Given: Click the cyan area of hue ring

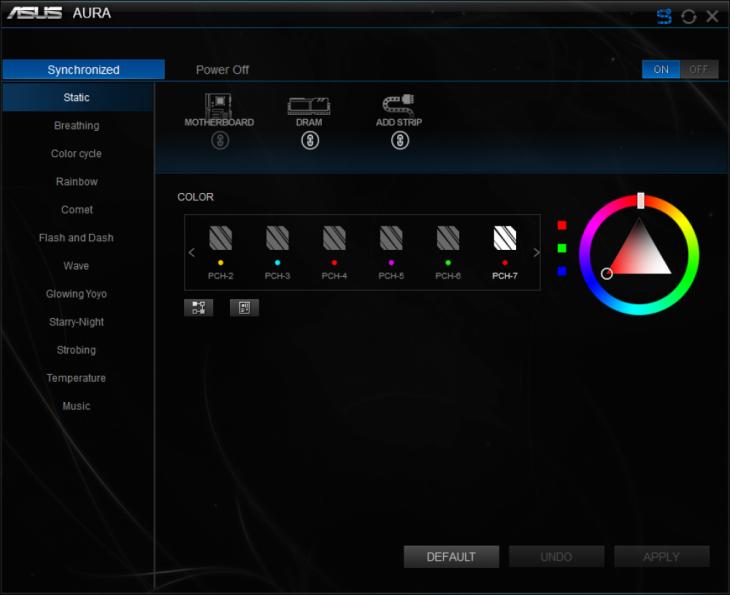Looking at the screenshot, I should point(640,310).
